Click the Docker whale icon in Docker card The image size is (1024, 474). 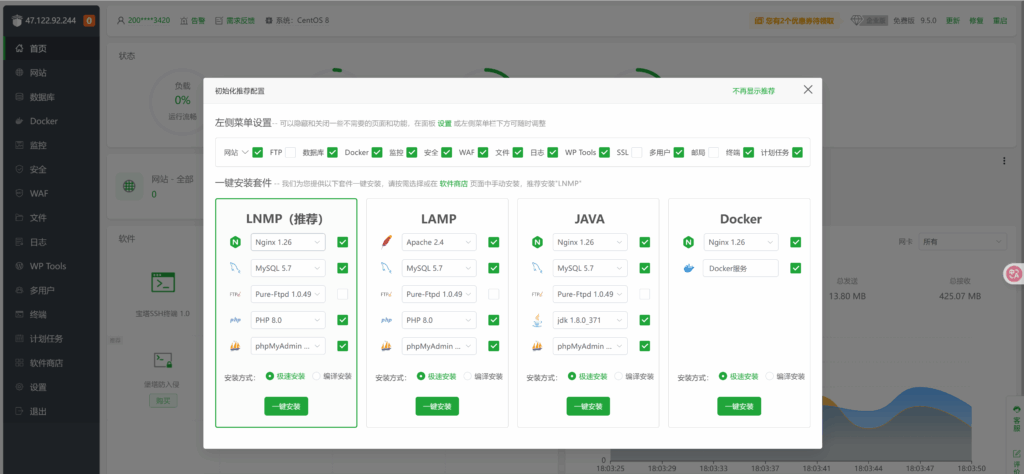click(x=688, y=268)
